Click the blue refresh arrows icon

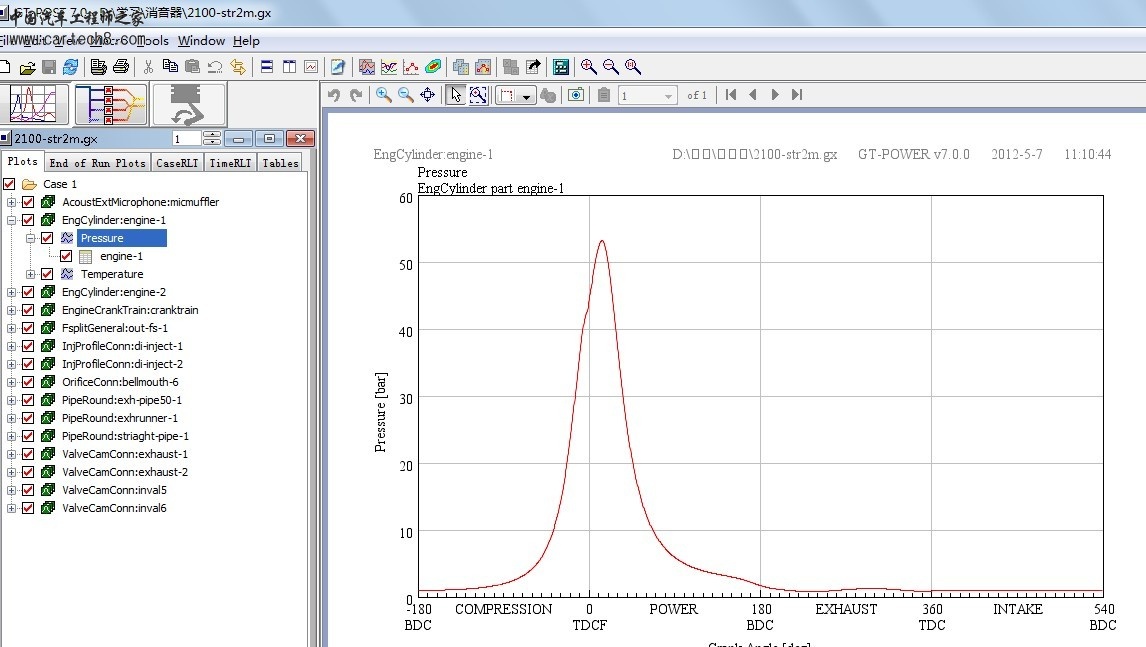pyautogui.click(x=70, y=67)
